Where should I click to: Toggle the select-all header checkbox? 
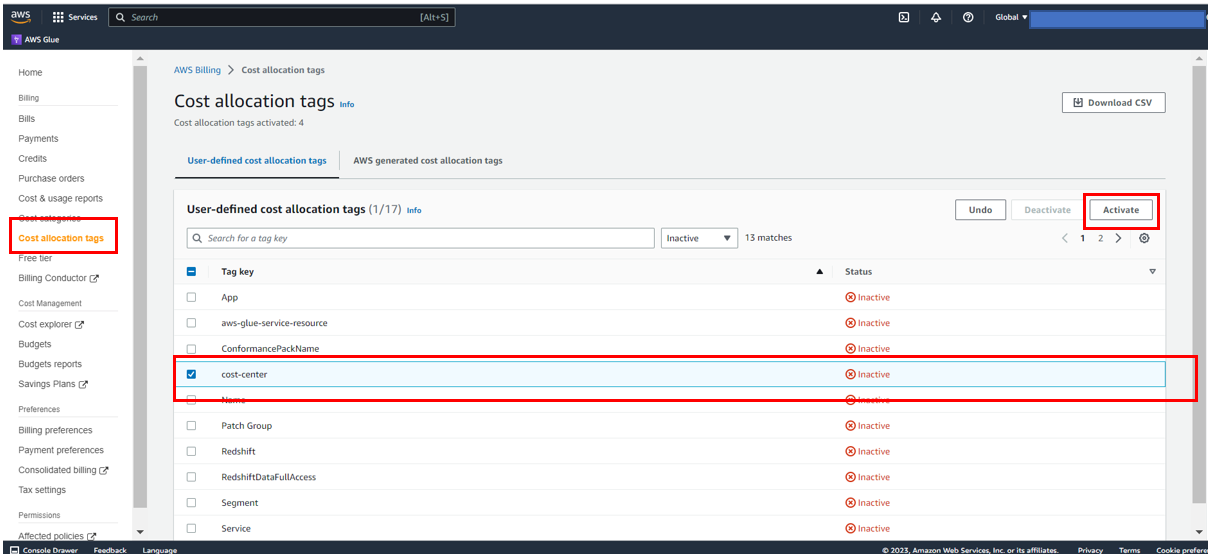(x=192, y=272)
